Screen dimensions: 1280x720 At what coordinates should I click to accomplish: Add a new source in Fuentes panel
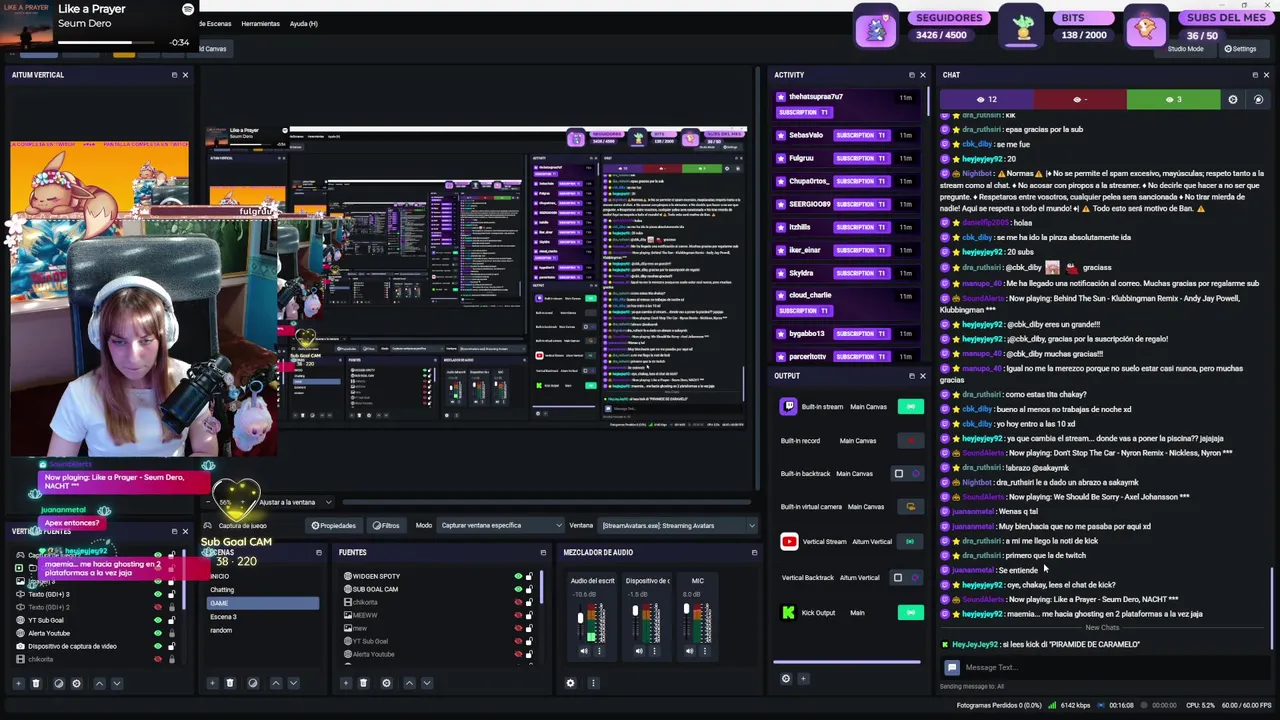tap(346, 683)
